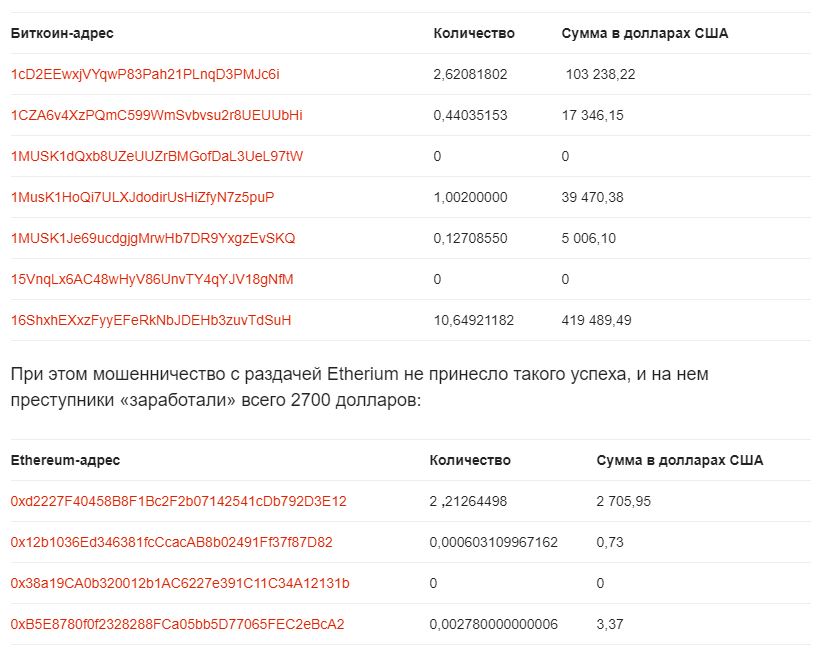
Task: Open Ethereum address 0xd2227F40458B8F1Bc2F2b07142541cDb792D3E12
Action: click(179, 501)
